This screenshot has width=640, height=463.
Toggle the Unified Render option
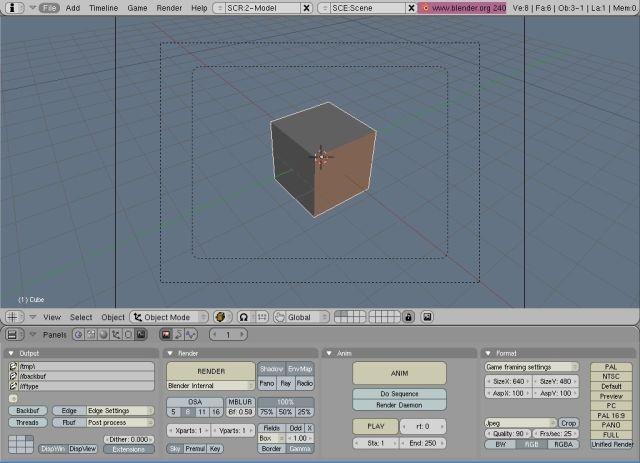[x=612, y=444]
